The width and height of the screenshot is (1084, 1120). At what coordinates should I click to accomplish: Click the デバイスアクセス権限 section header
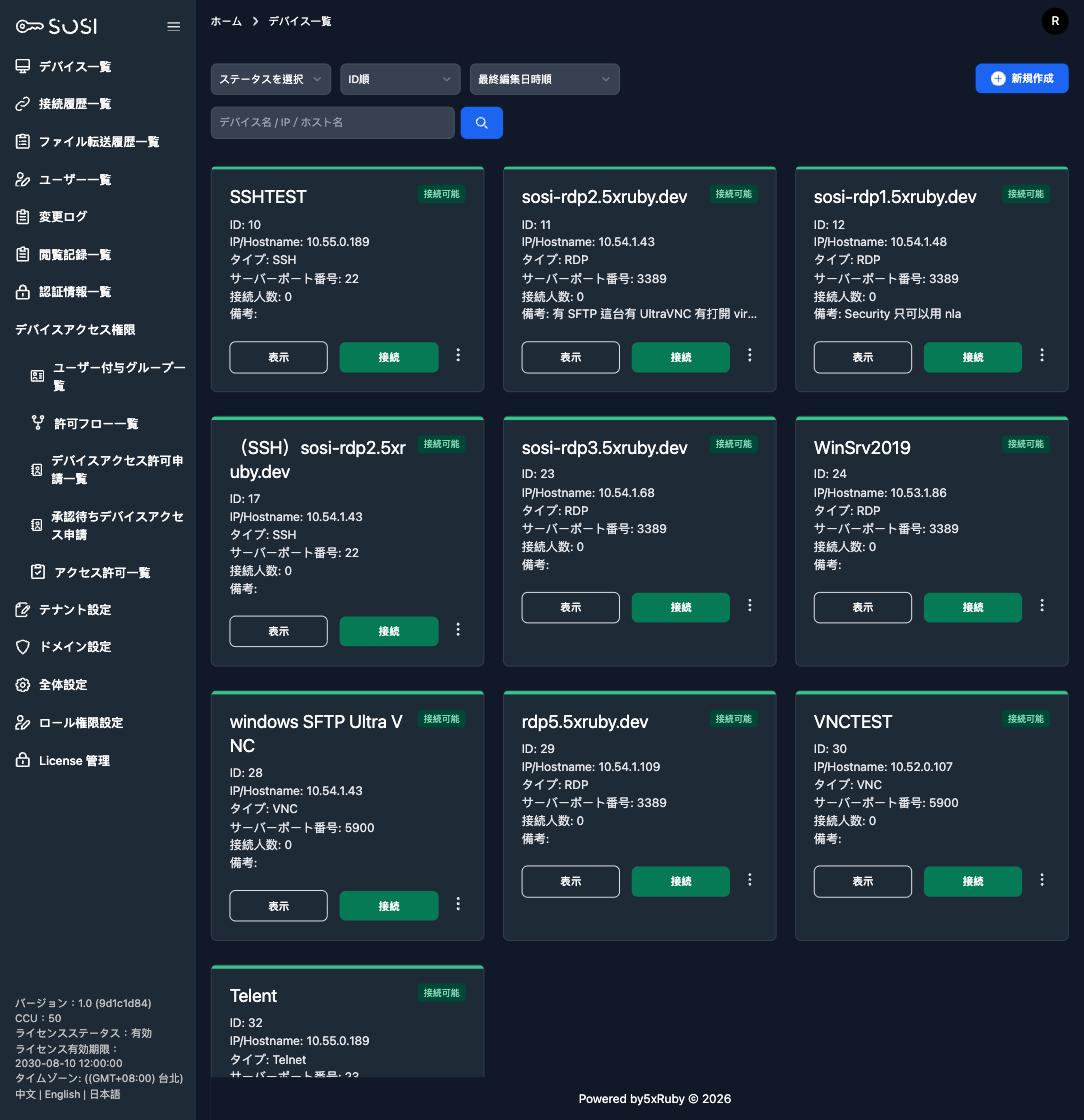pyautogui.click(x=75, y=329)
